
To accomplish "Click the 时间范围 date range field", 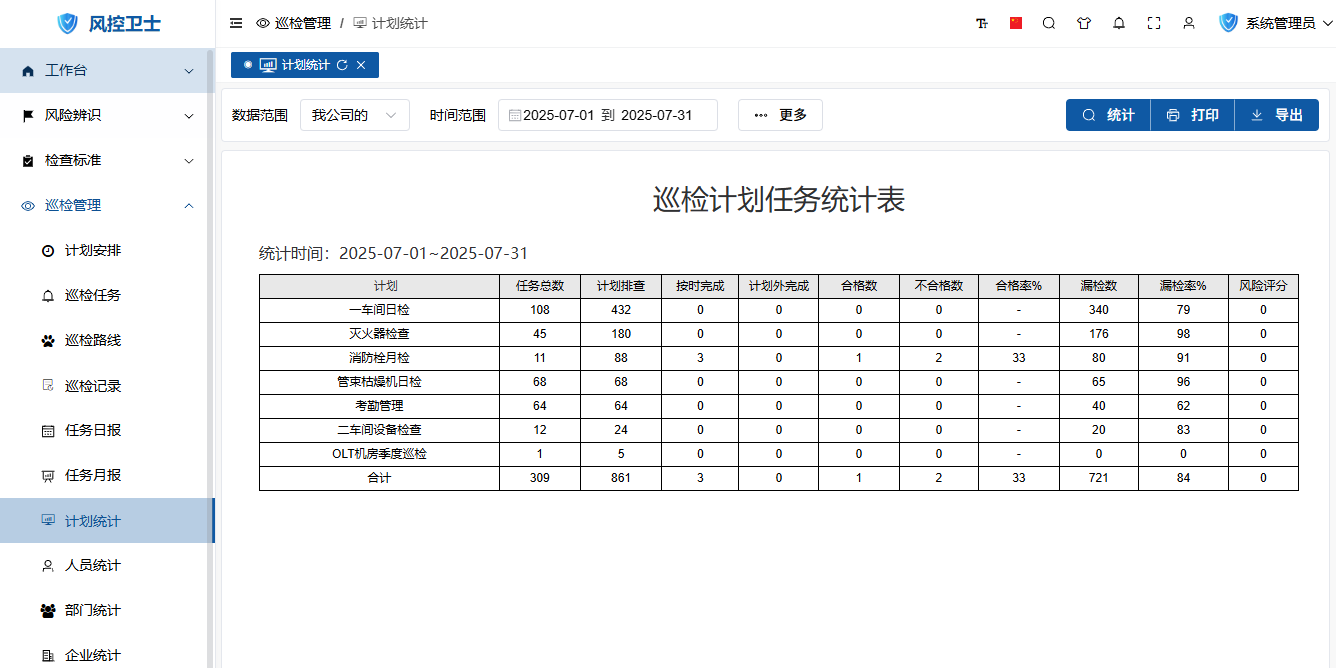I will (608, 115).
